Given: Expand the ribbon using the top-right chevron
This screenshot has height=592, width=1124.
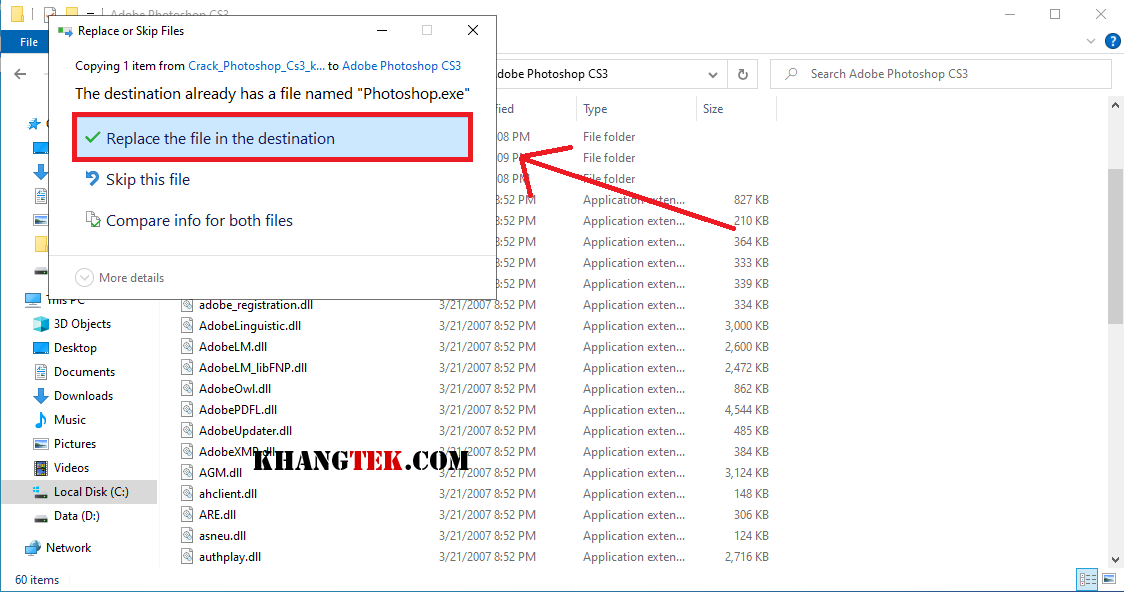Looking at the screenshot, I should coord(1090,42).
